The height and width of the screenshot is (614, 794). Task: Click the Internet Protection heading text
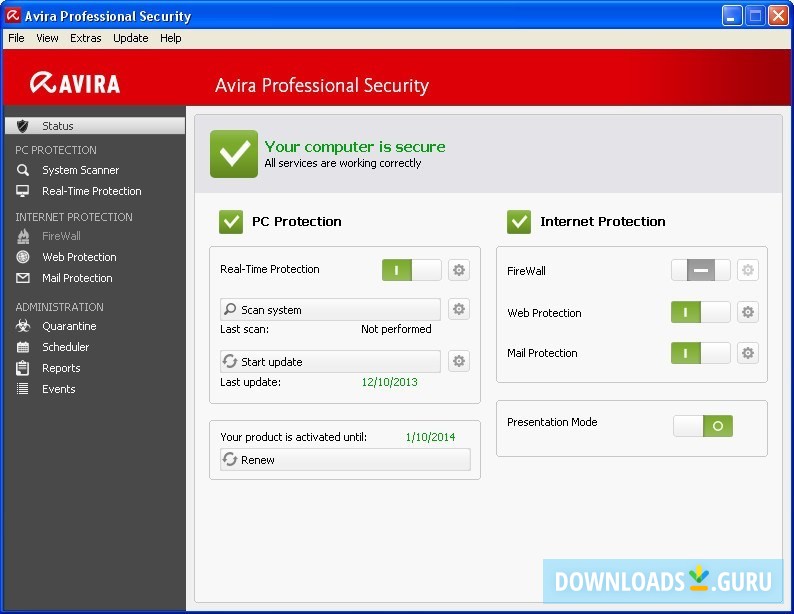pyautogui.click(x=603, y=222)
